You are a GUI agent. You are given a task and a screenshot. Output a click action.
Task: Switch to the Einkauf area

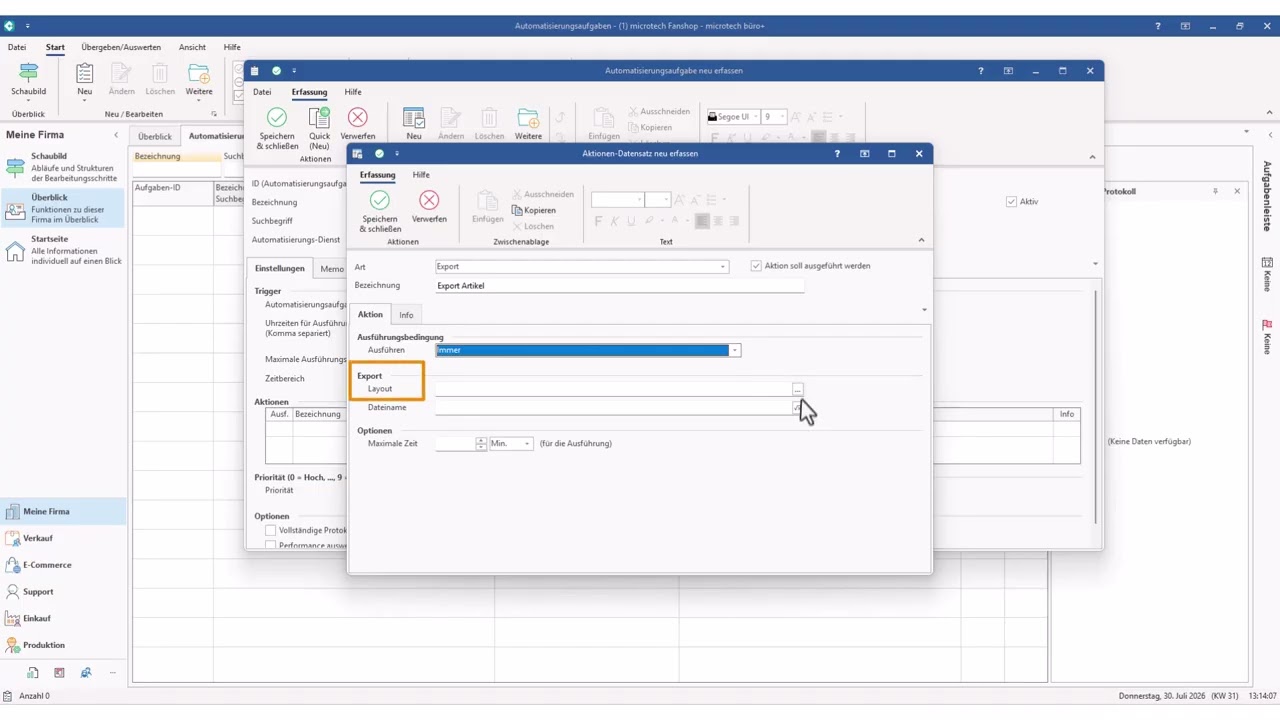64,618
